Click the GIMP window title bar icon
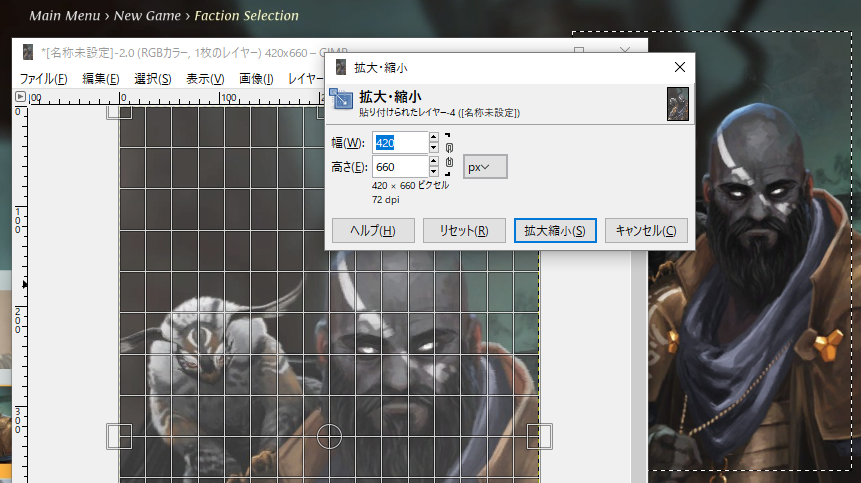This screenshot has height=483, width=861. click(28, 52)
